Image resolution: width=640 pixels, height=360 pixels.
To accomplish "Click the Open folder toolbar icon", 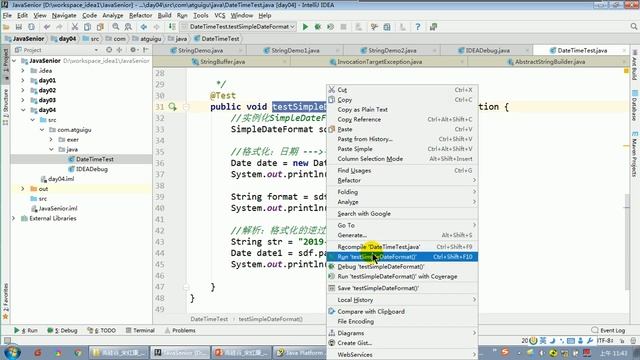I will click(6, 27).
